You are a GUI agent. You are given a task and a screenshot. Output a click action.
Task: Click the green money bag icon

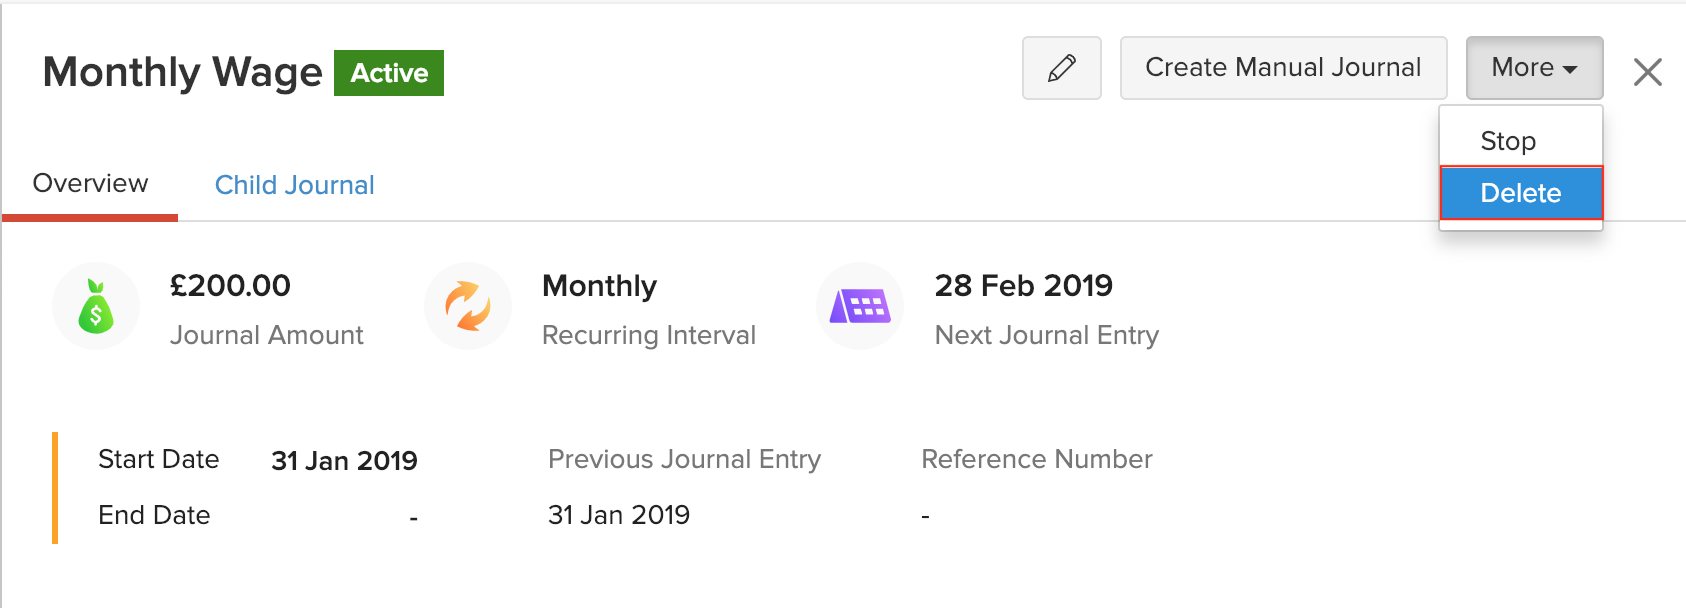pos(96,306)
